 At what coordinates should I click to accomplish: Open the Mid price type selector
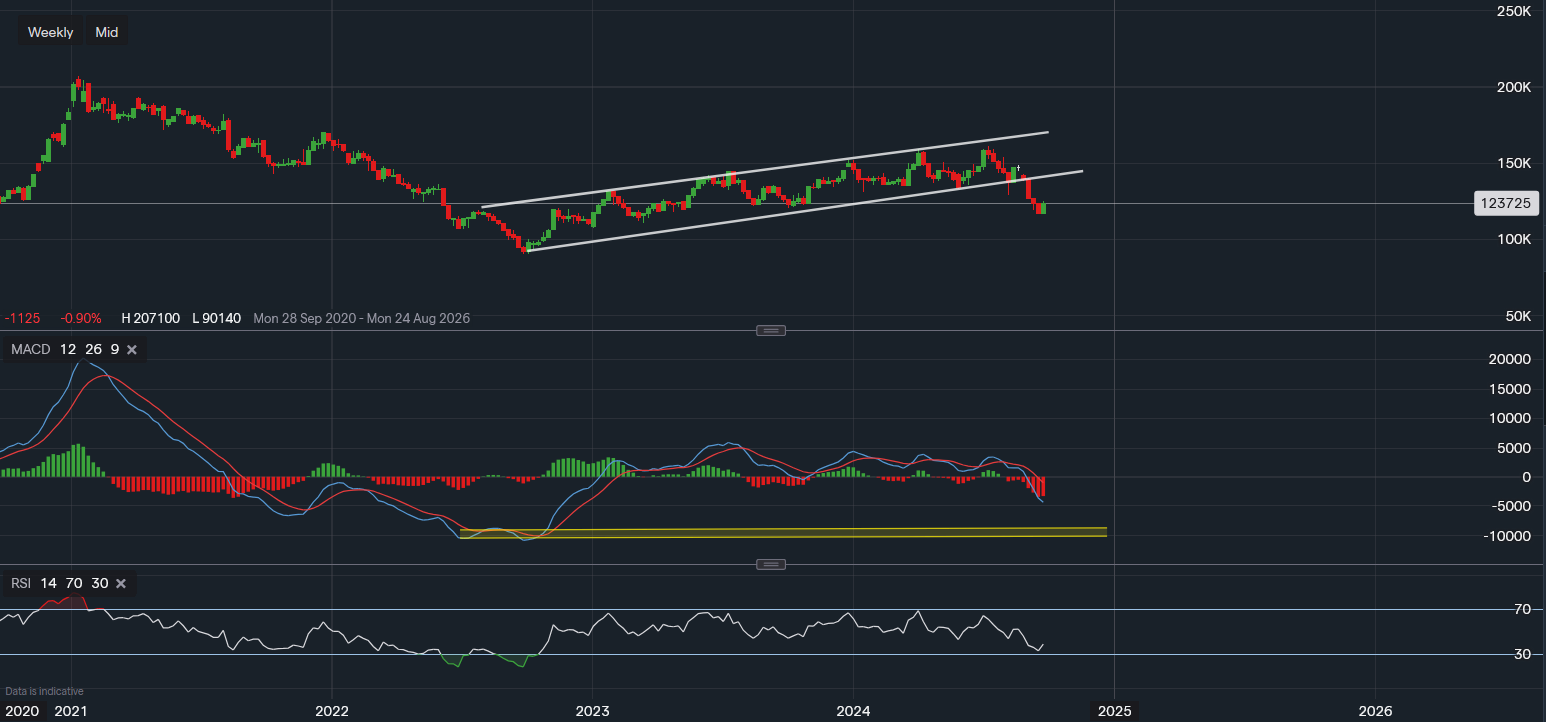point(107,32)
